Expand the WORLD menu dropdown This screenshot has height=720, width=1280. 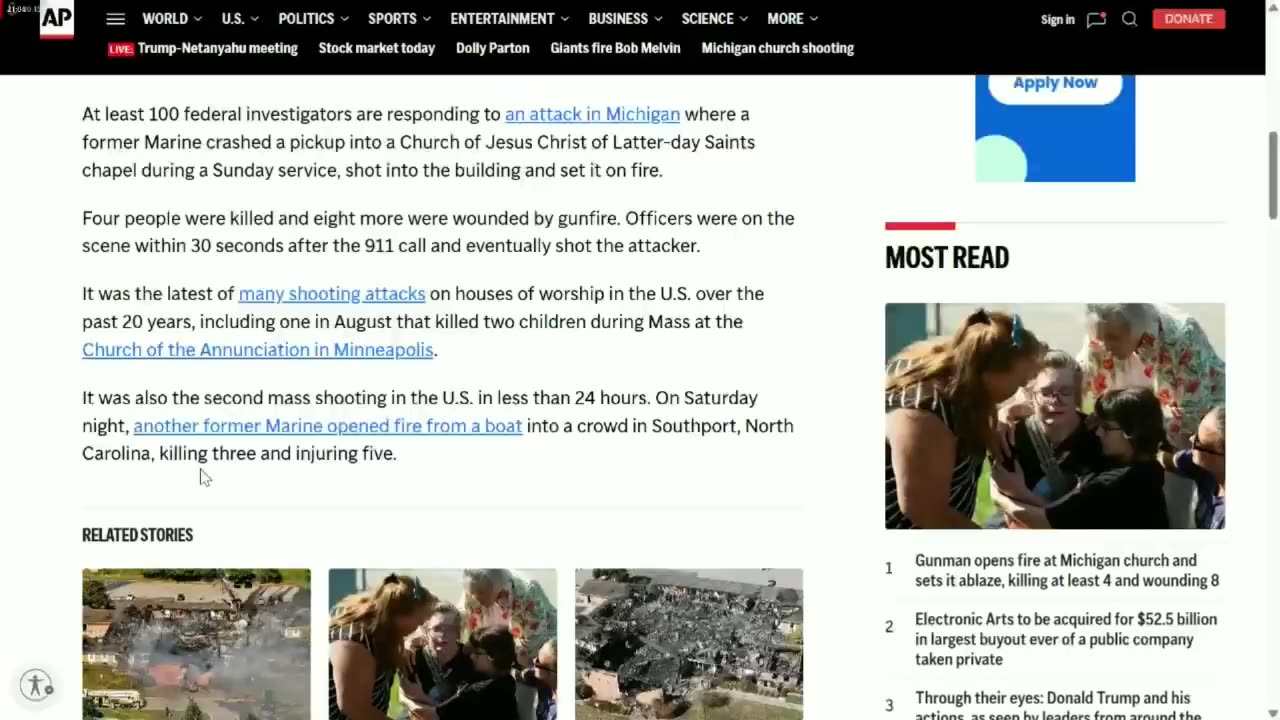[x=172, y=19]
